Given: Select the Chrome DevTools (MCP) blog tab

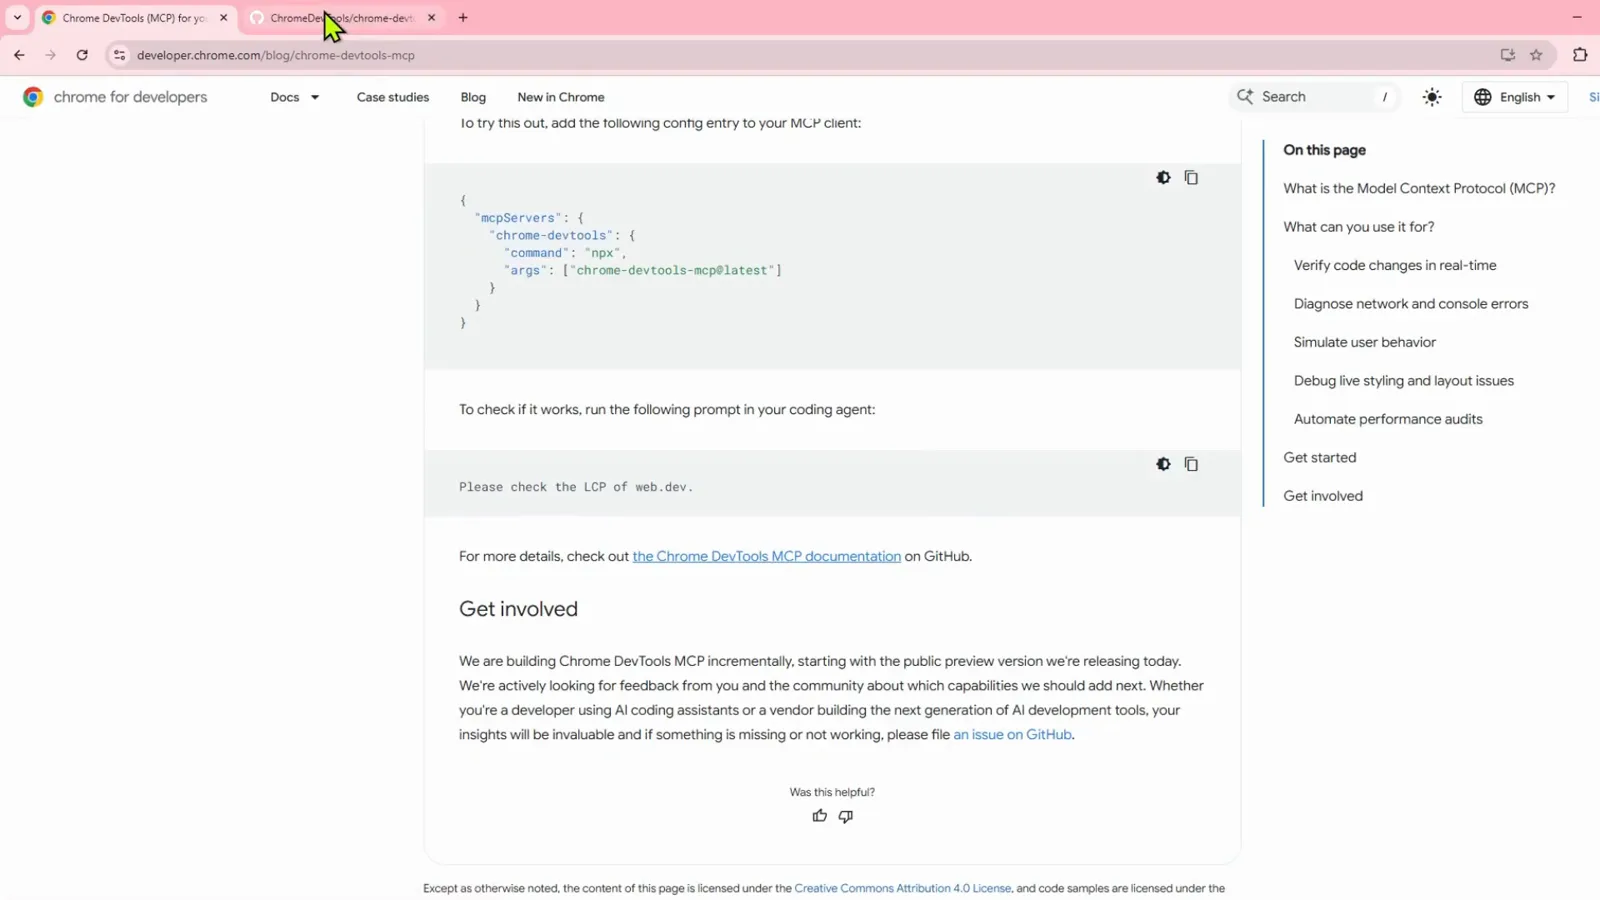Looking at the screenshot, I should pyautogui.click(x=134, y=18).
